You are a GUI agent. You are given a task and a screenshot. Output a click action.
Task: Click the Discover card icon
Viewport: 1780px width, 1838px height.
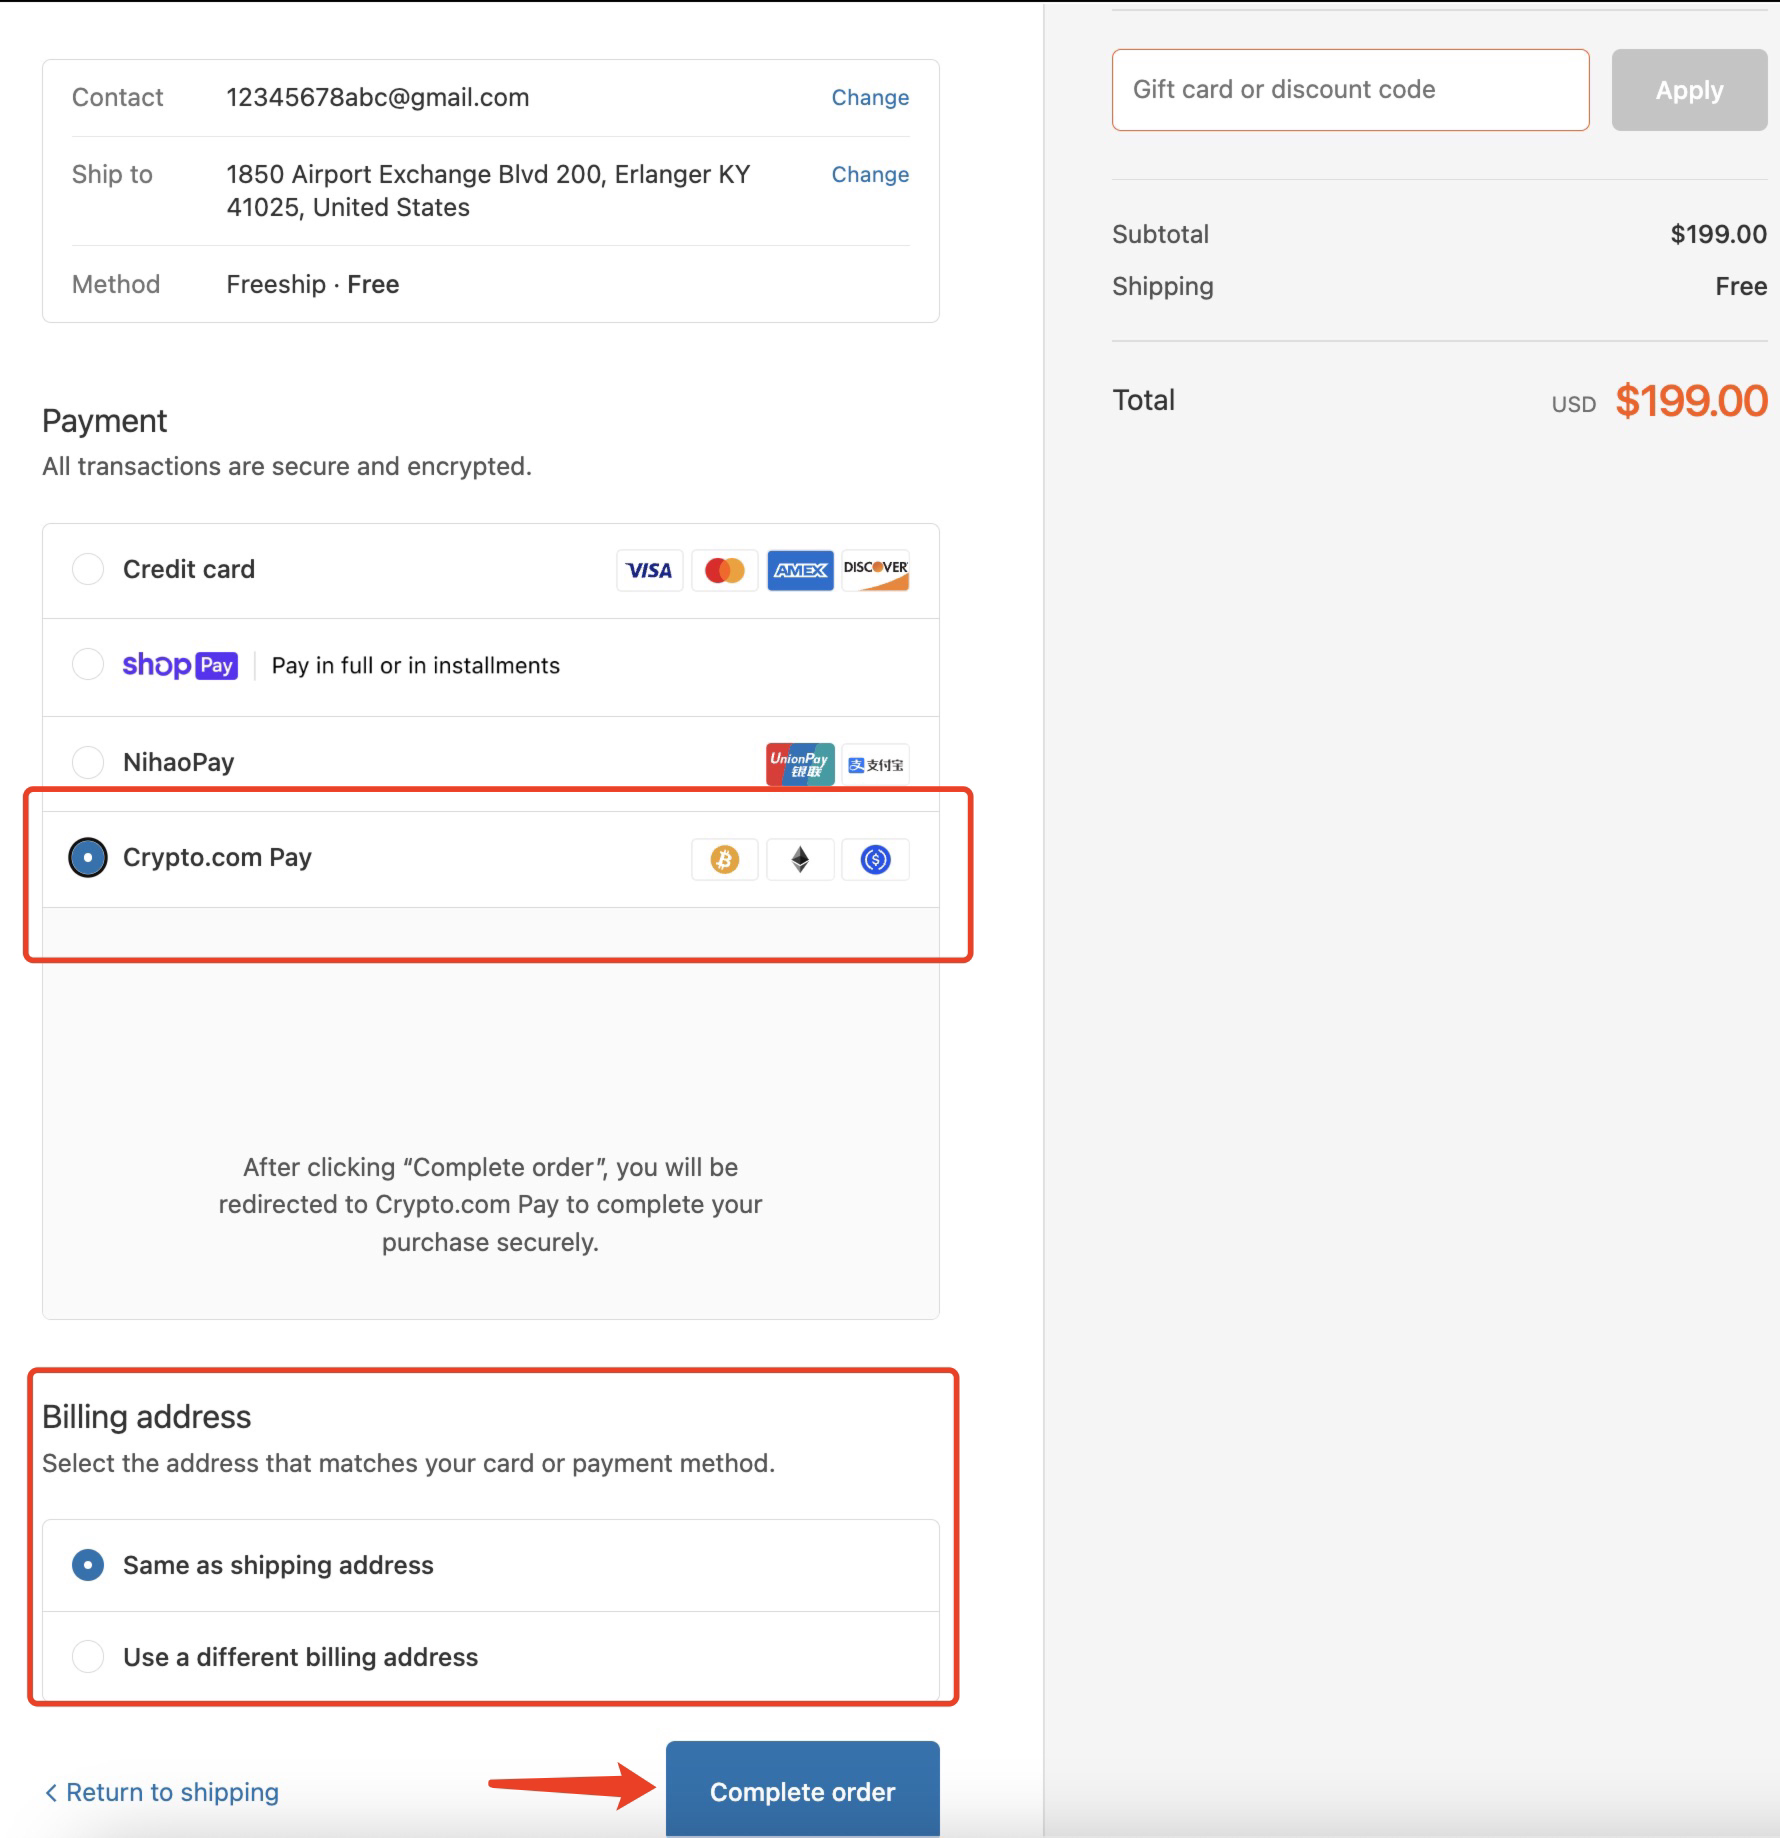click(x=875, y=570)
